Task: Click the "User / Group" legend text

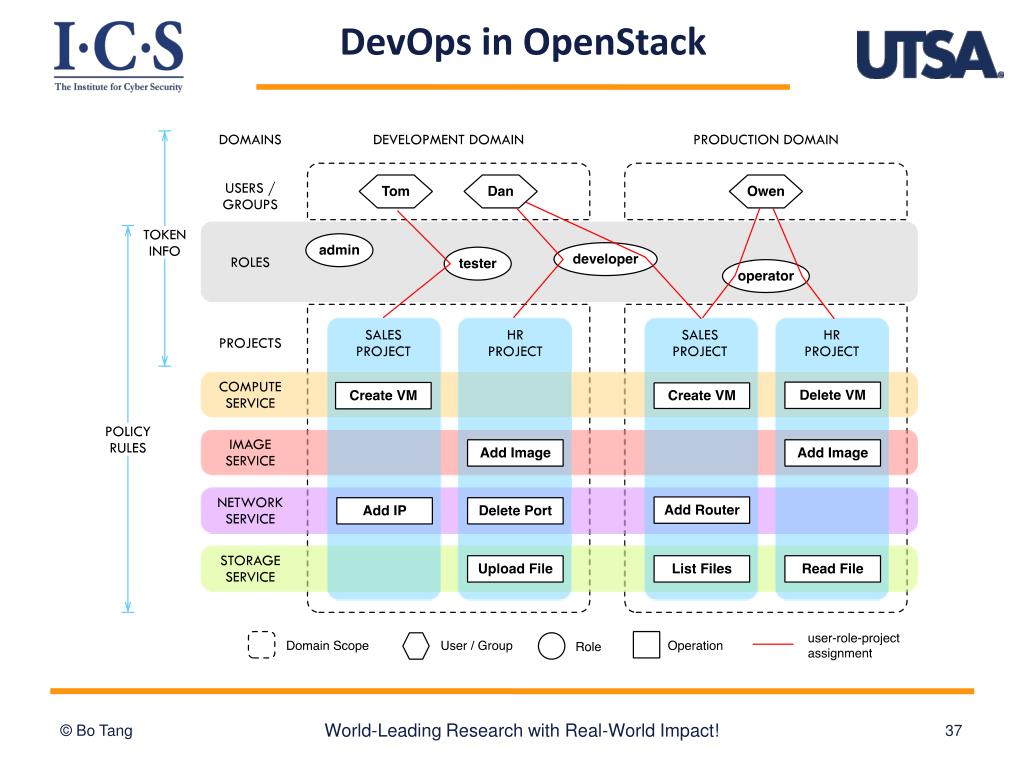Action: pos(476,646)
